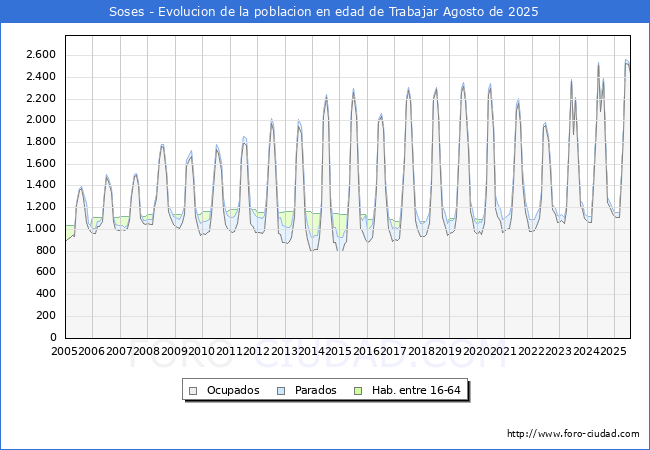650x450 pixels.
Task: Click the 2023 x-axis label
Action: pos(555,352)
